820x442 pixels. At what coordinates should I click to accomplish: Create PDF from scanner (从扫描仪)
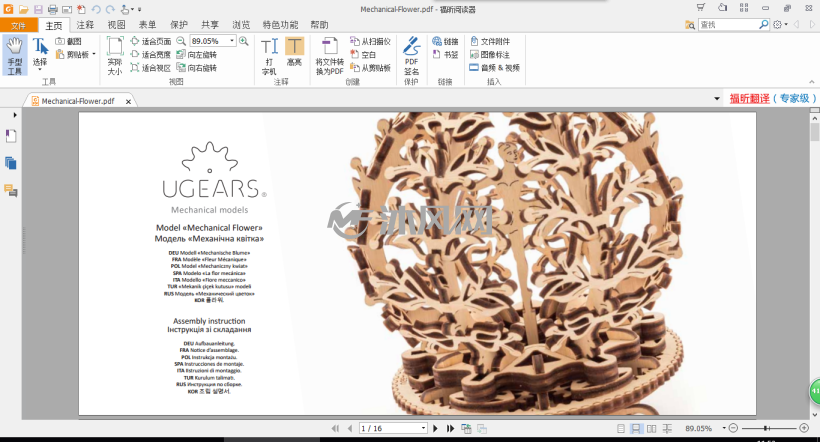(370, 41)
